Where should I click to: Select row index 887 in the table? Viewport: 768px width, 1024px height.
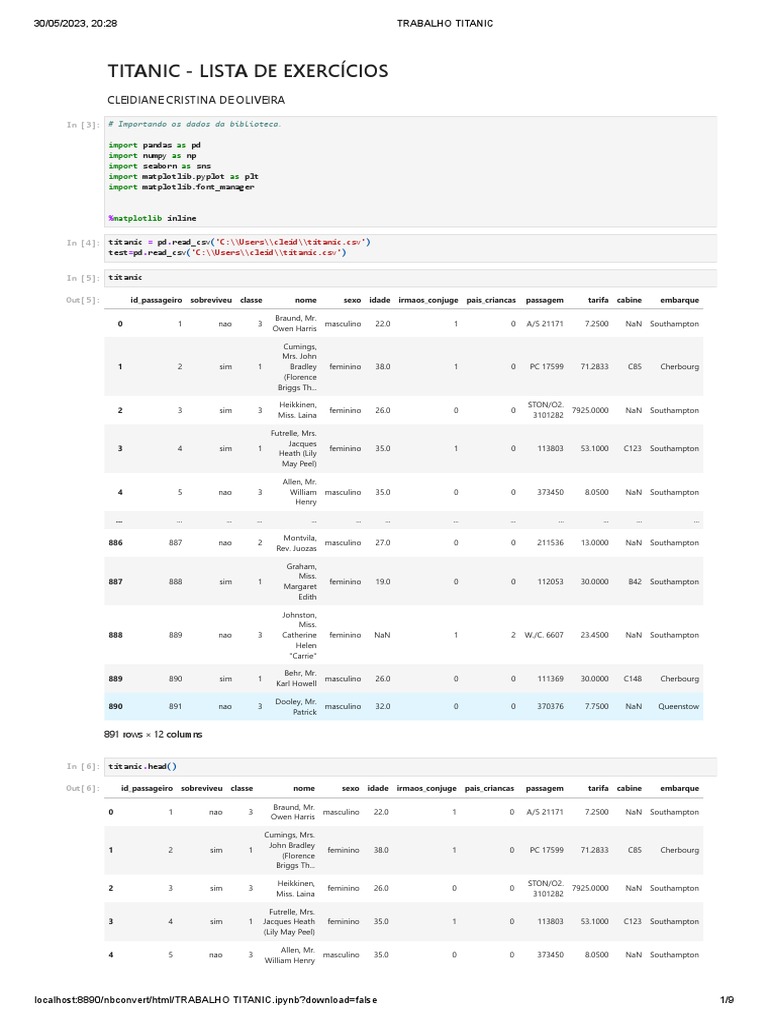(116, 582)
